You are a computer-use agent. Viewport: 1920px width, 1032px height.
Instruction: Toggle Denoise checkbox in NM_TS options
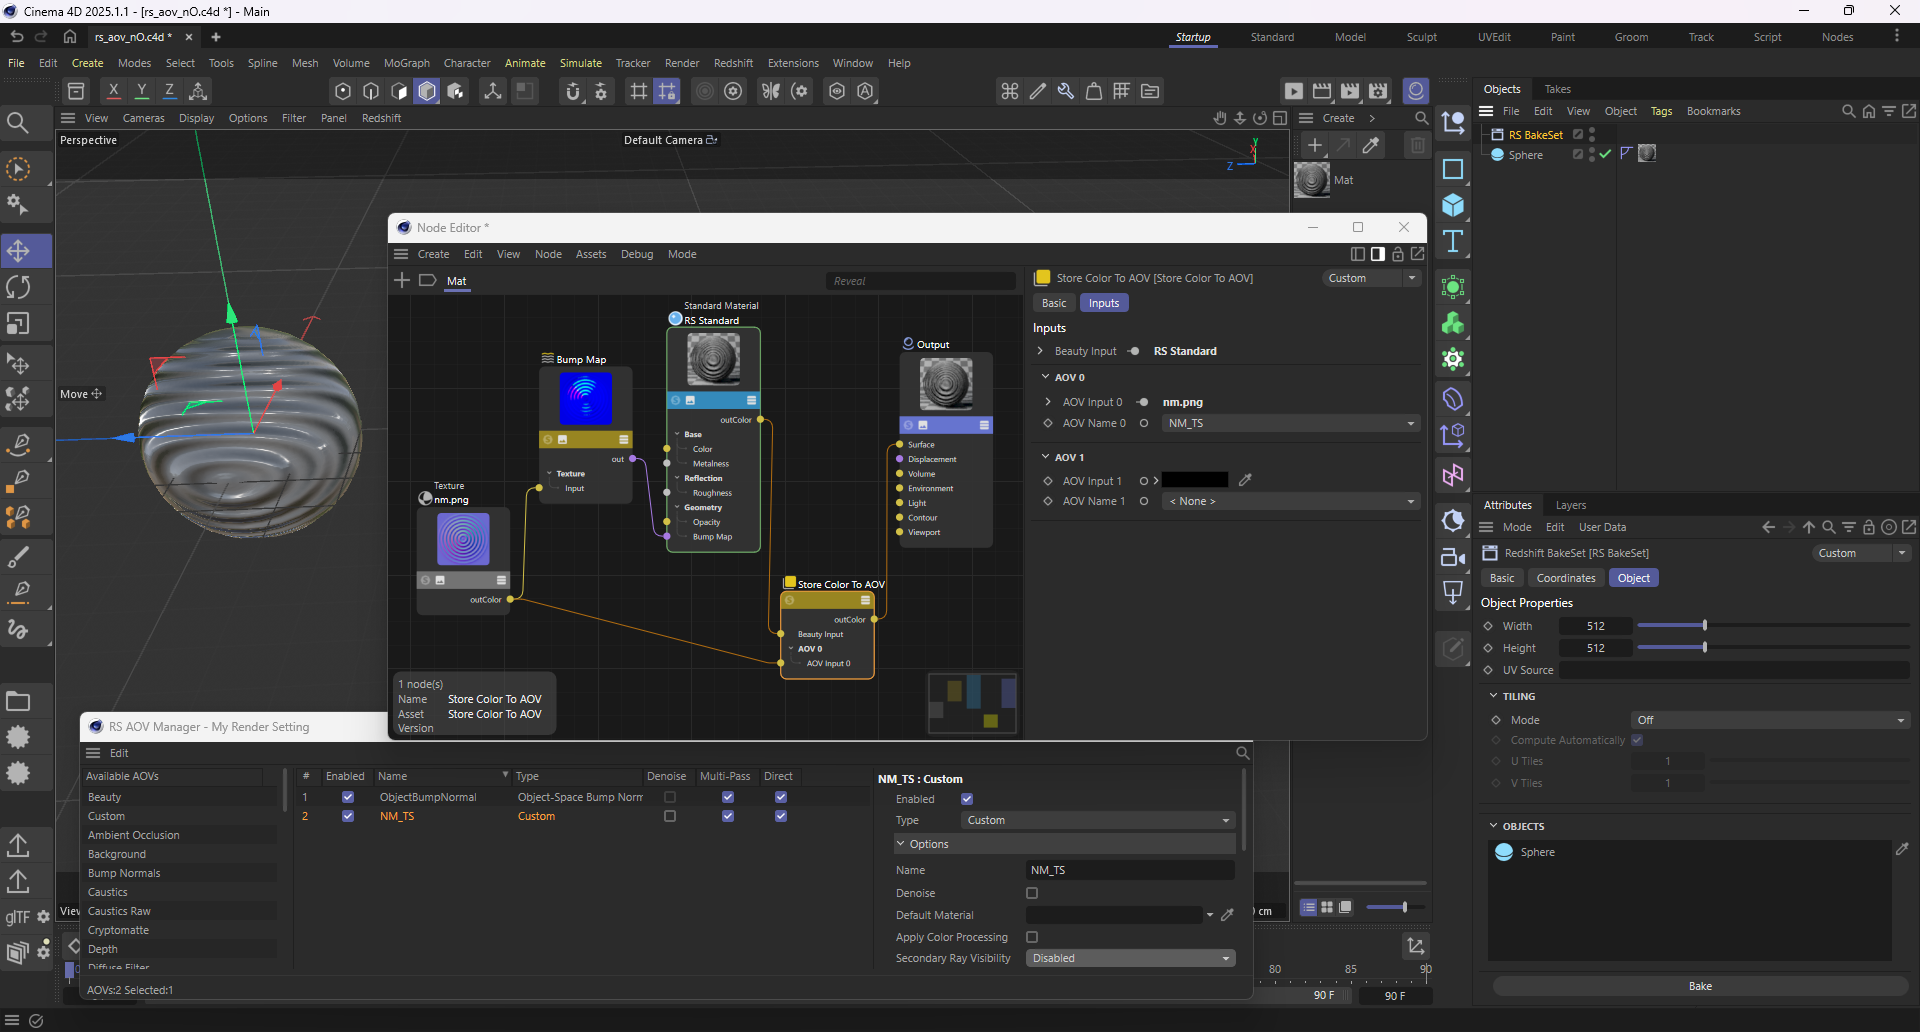tap(1032, 893)
